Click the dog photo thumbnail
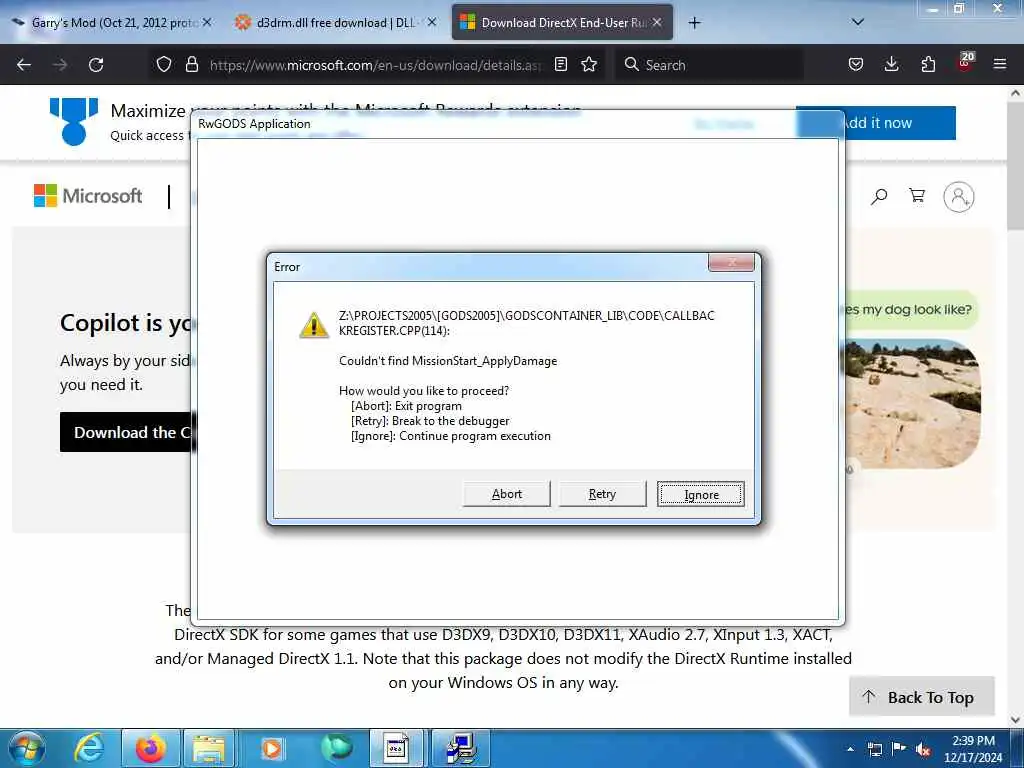The height and width of the screenshot is (768, 1024). (912, 403)
